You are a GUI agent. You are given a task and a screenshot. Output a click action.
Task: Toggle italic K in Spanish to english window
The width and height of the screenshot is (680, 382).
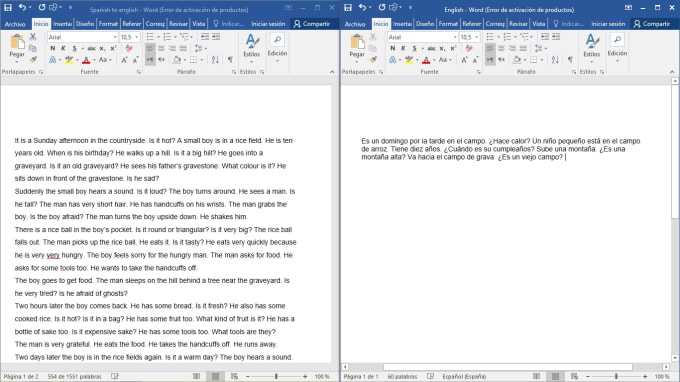(x=63, y=48)
